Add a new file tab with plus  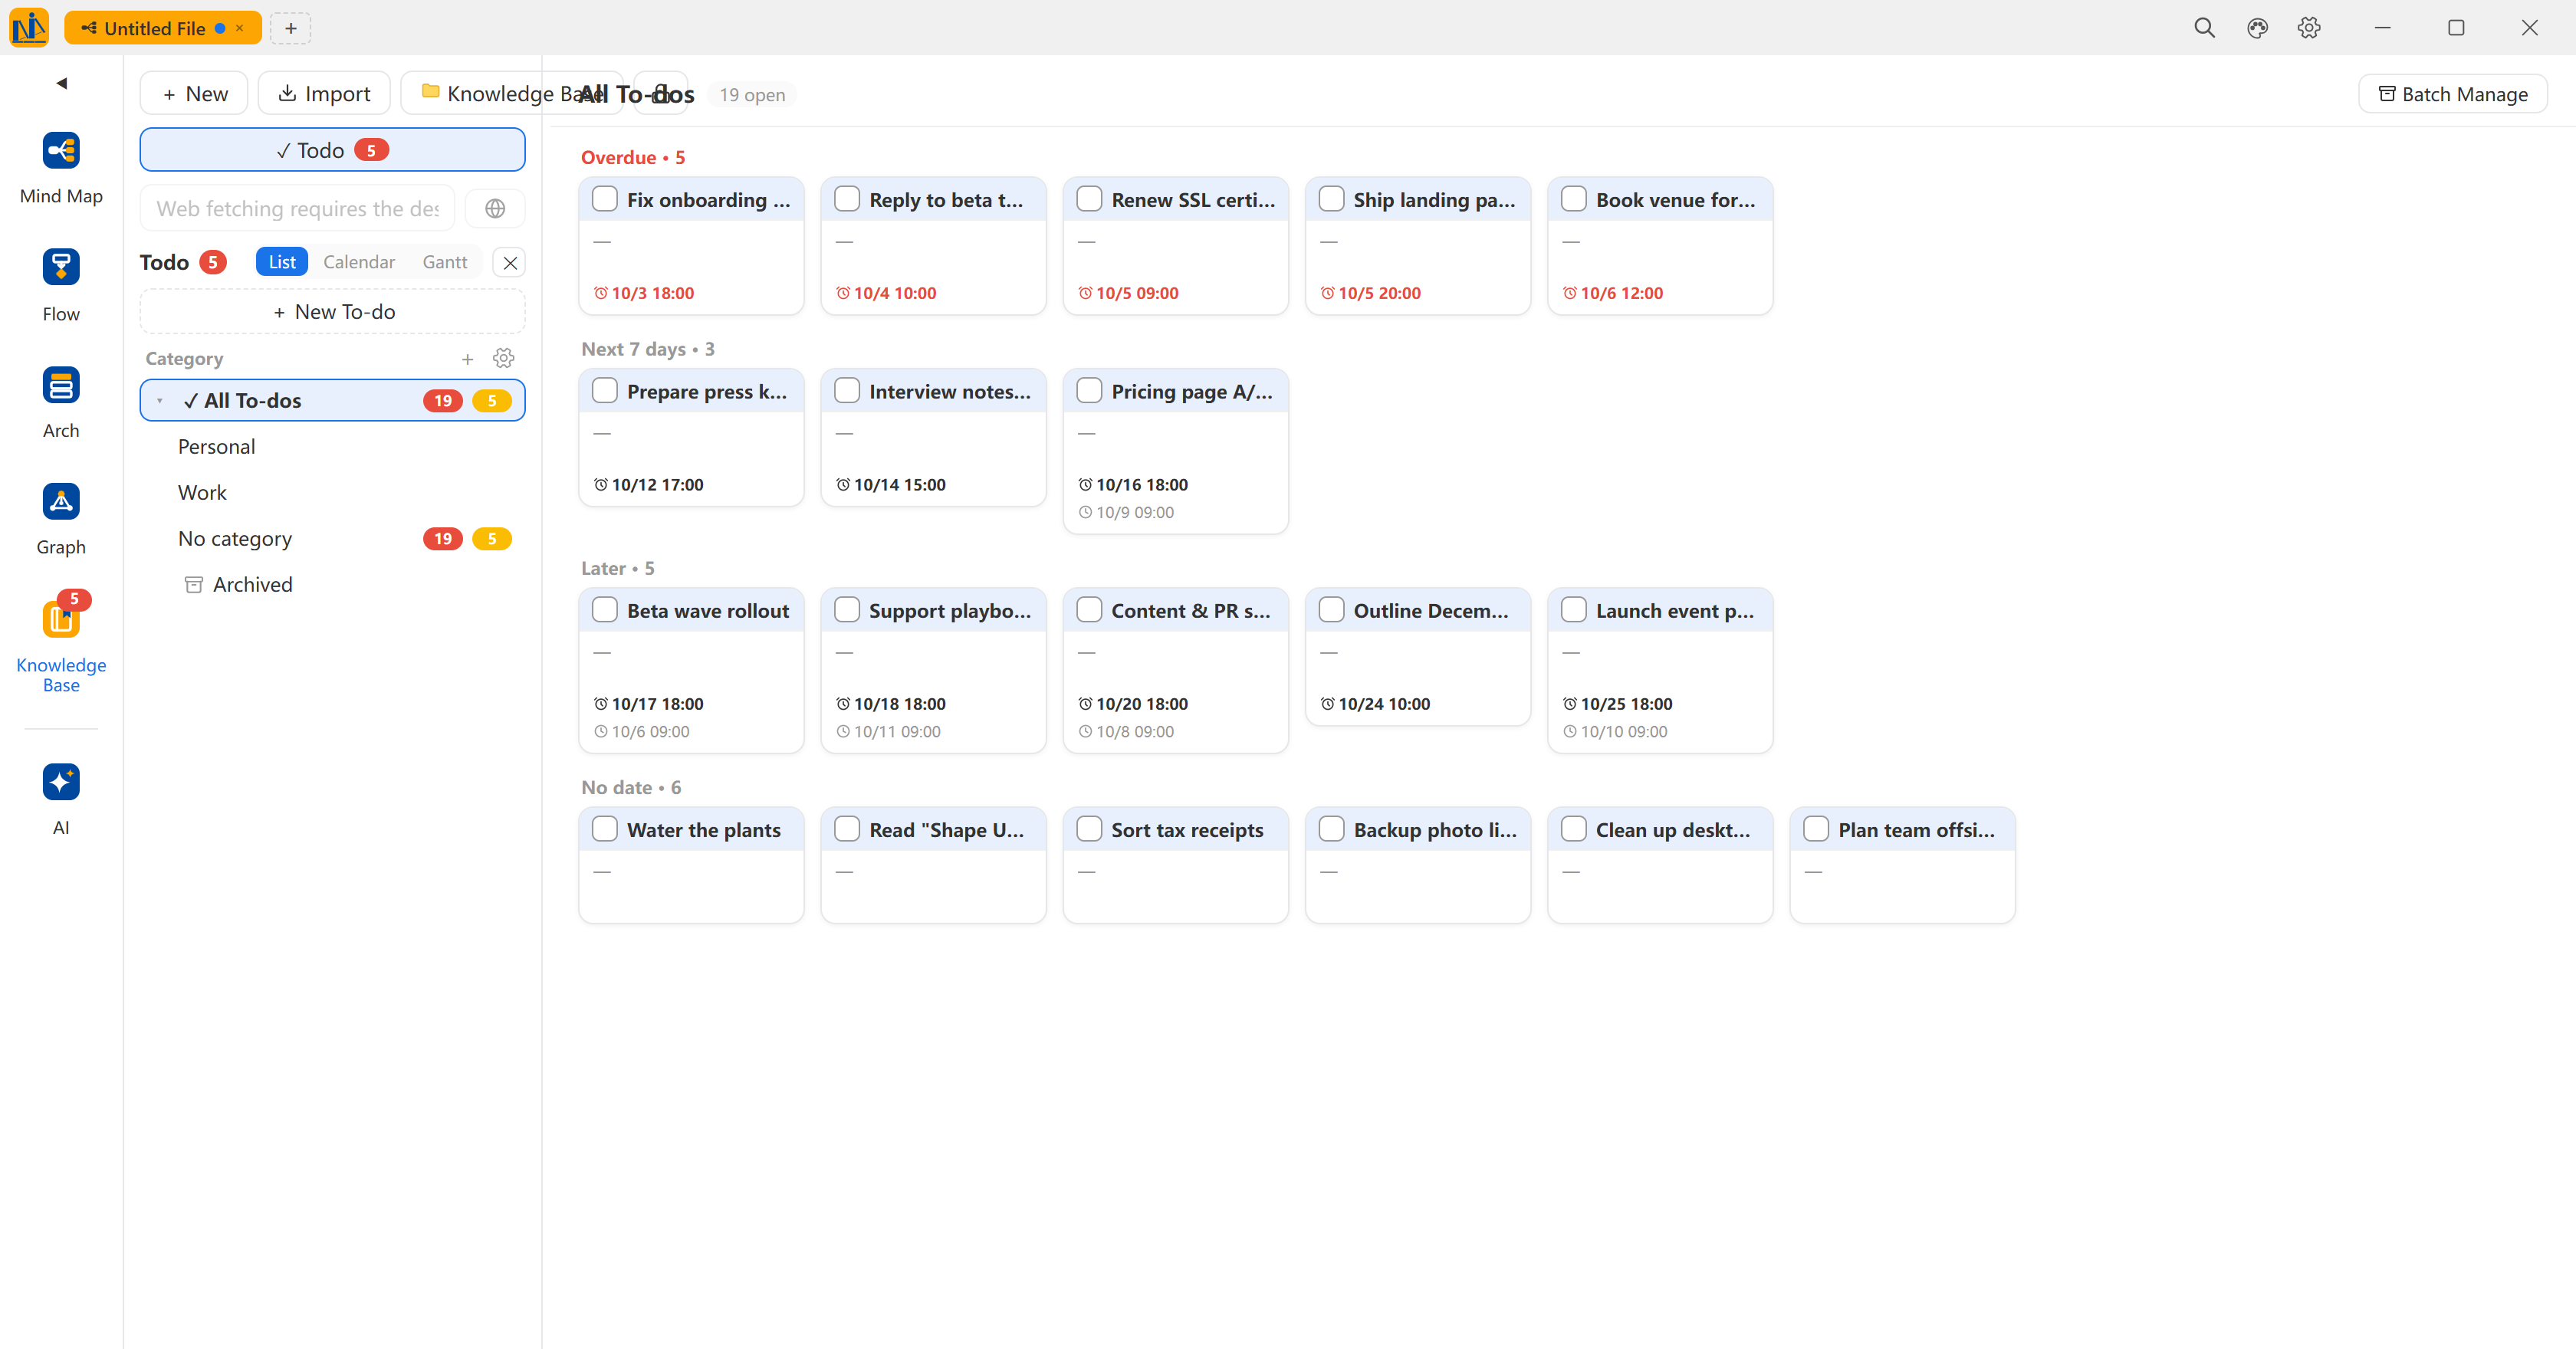coord(291,28)
